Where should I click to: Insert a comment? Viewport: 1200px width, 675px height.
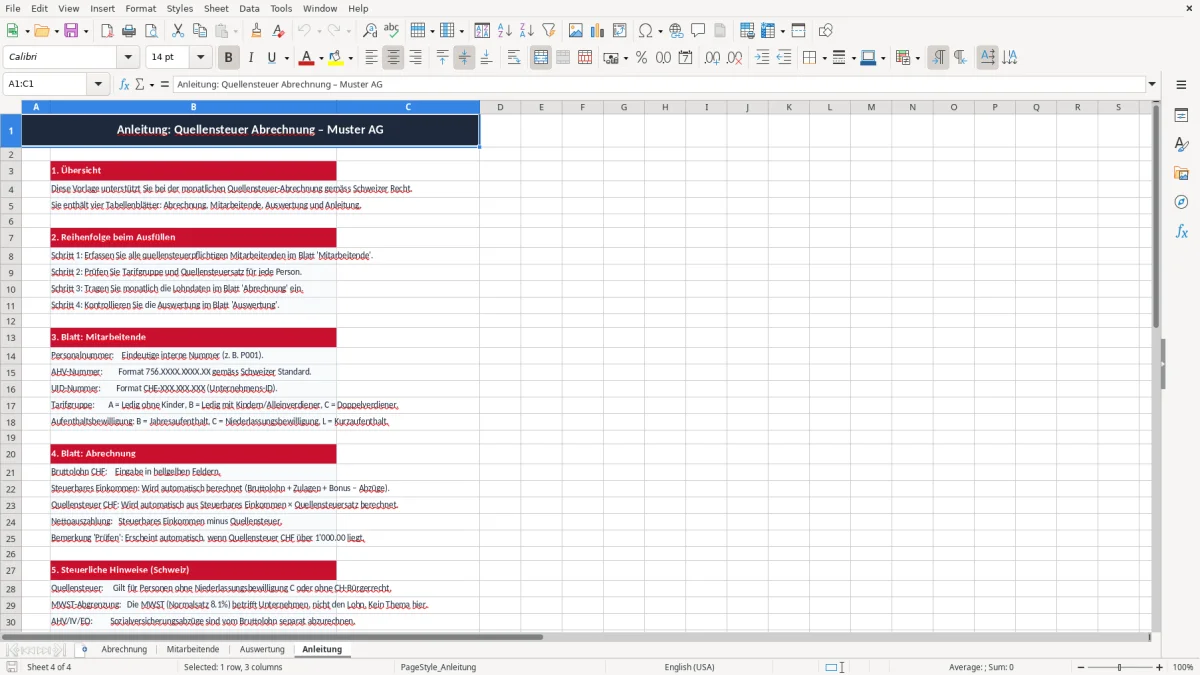tap(698, 31)
